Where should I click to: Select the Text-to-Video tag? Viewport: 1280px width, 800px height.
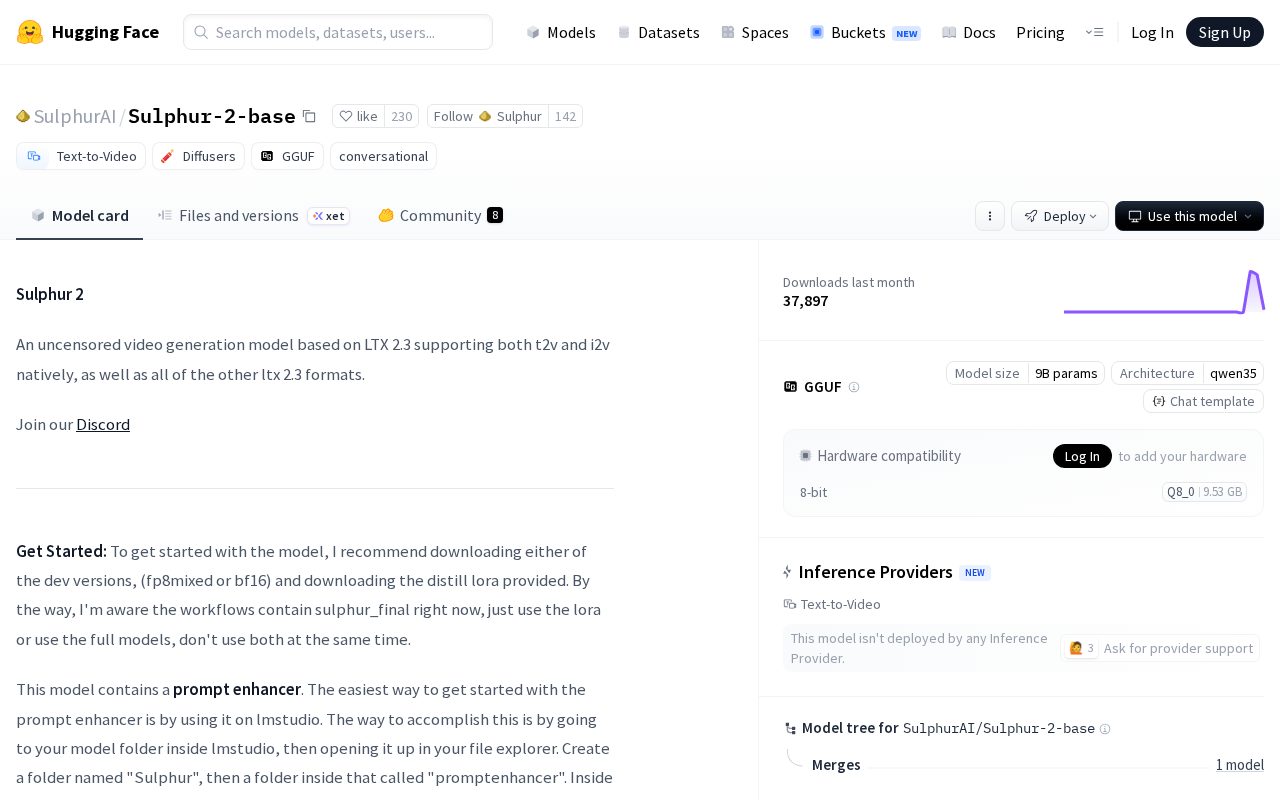[x=81, y=156]
